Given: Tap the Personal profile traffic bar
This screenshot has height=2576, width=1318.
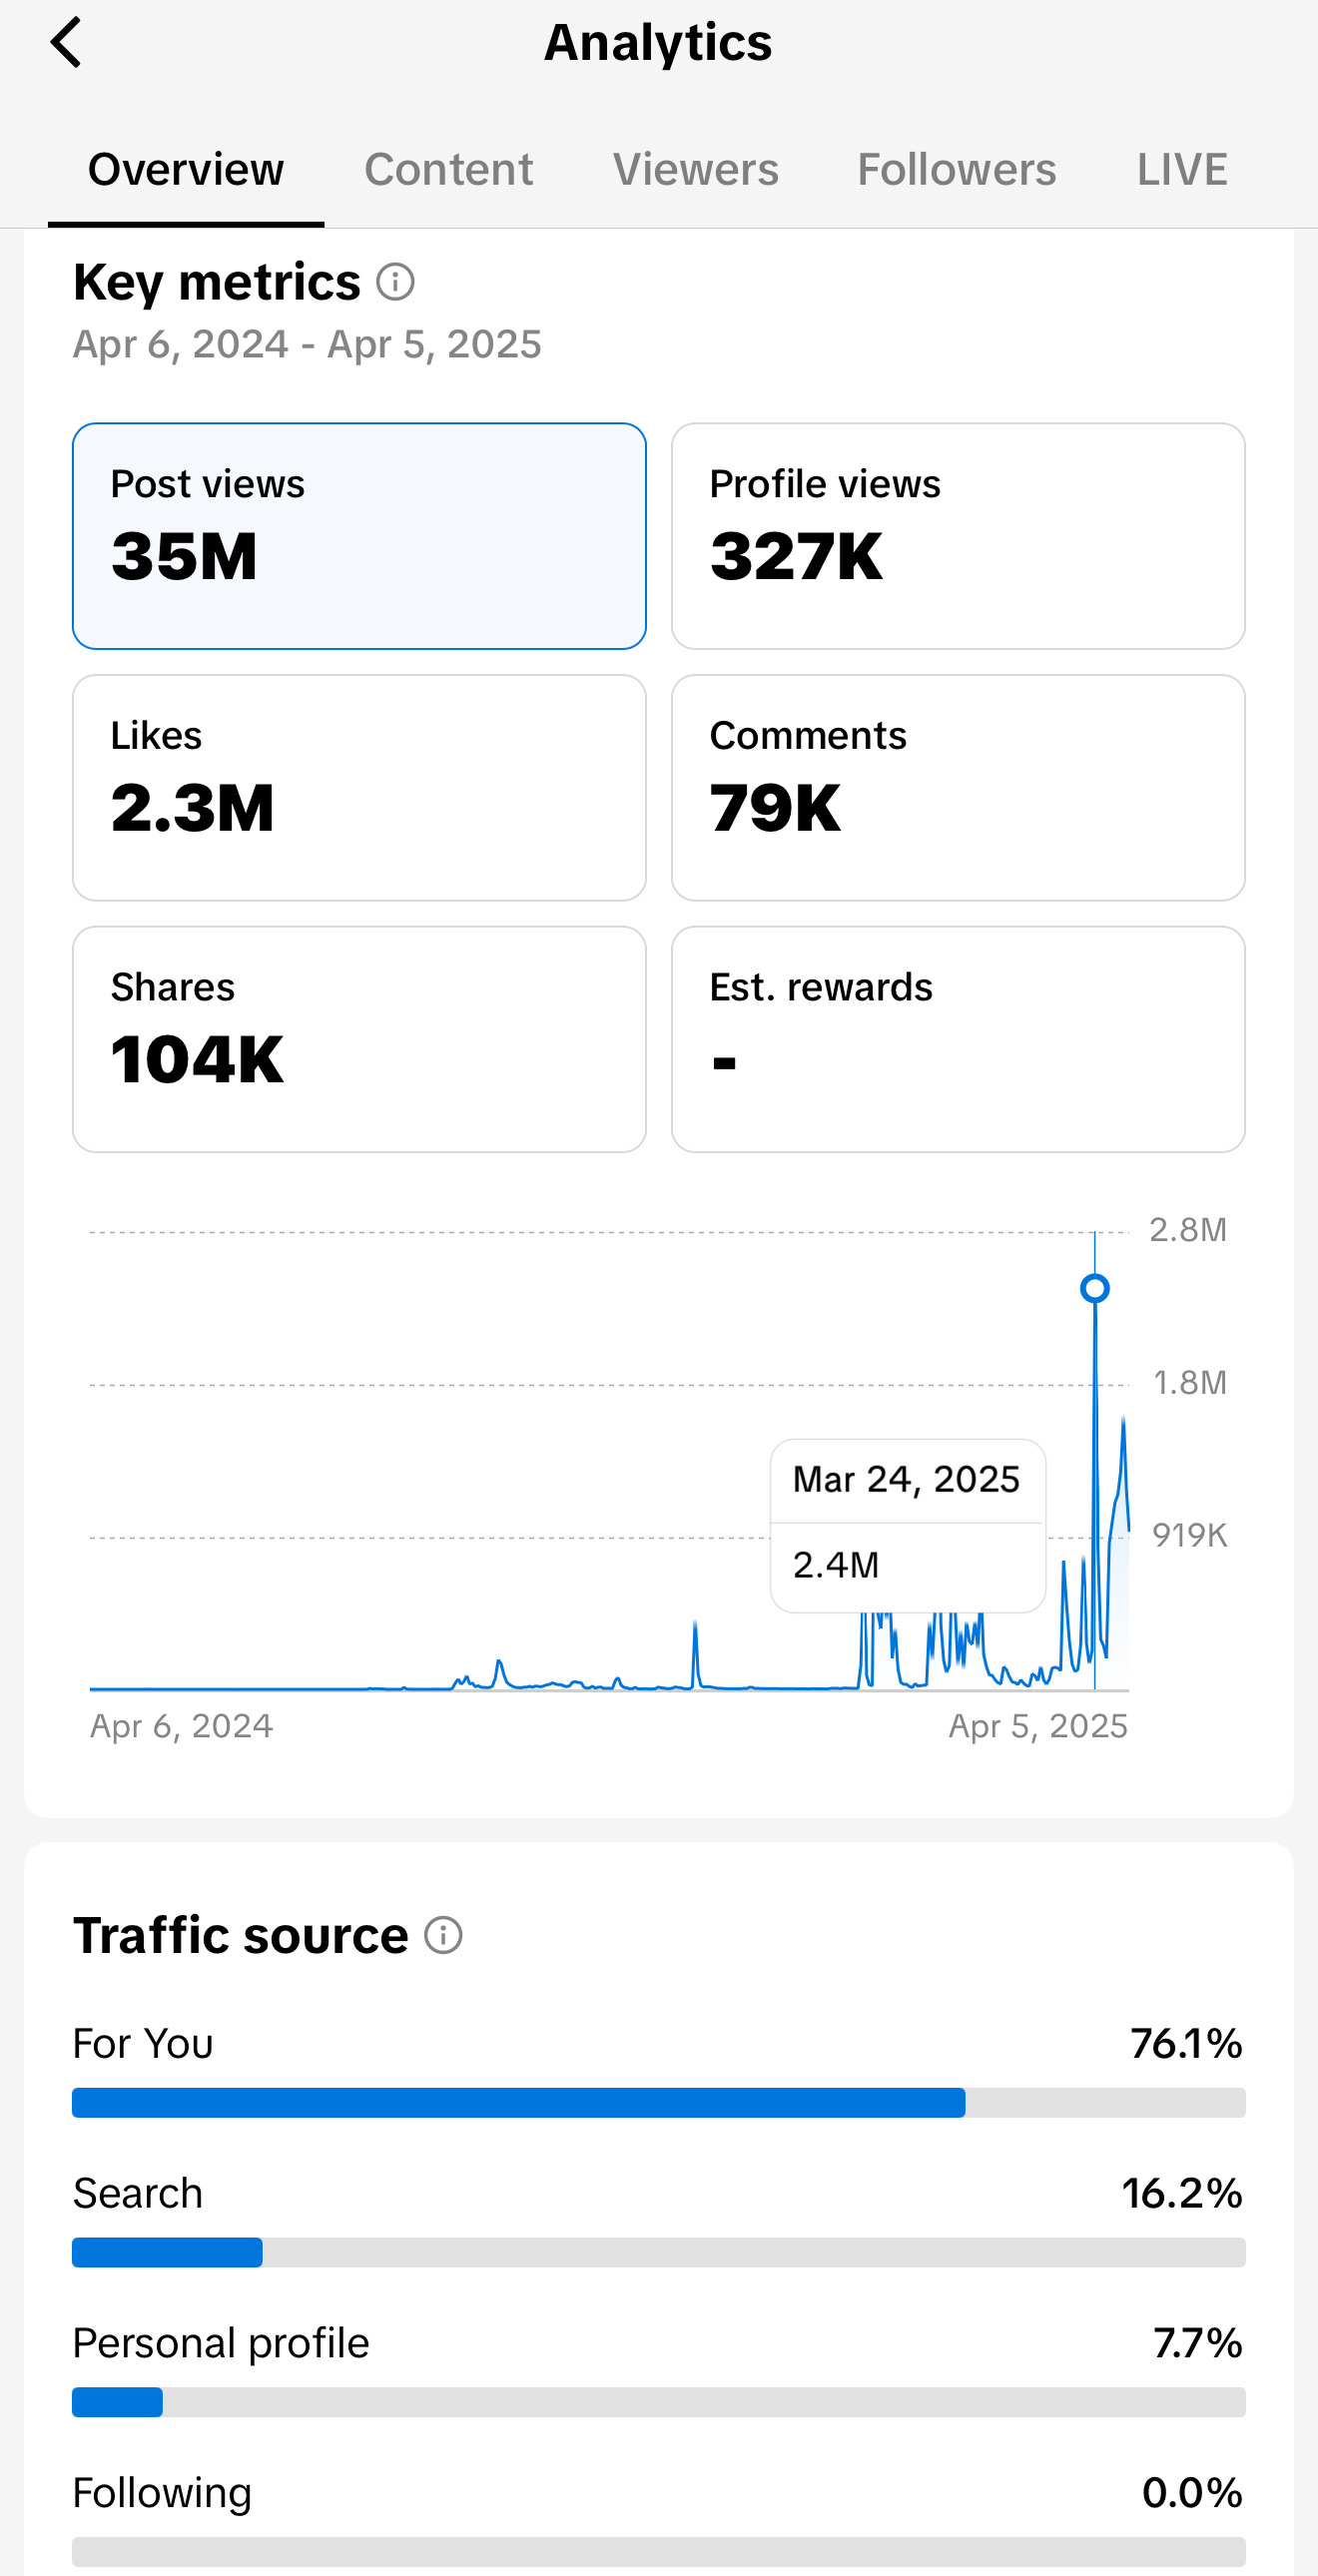Looking at the screenshot, I should point(658,2402).
